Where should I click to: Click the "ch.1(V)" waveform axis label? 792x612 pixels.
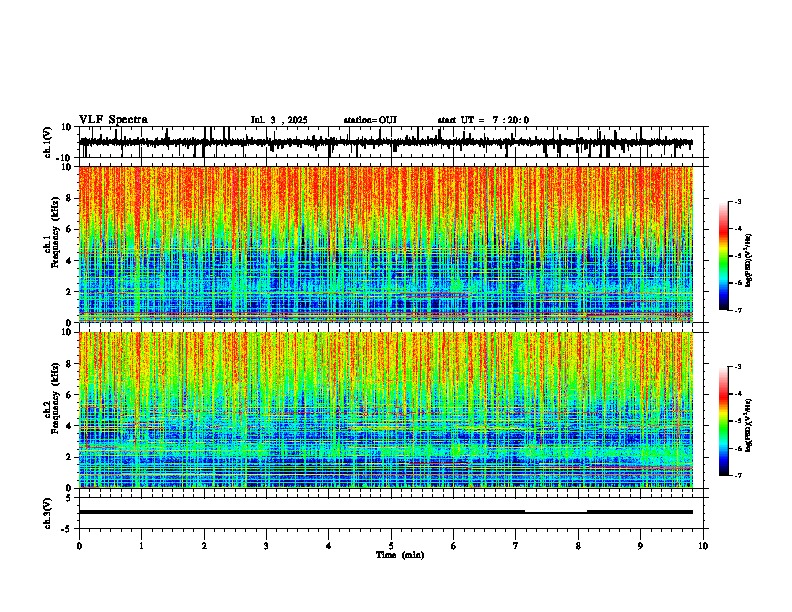point(48,142)
